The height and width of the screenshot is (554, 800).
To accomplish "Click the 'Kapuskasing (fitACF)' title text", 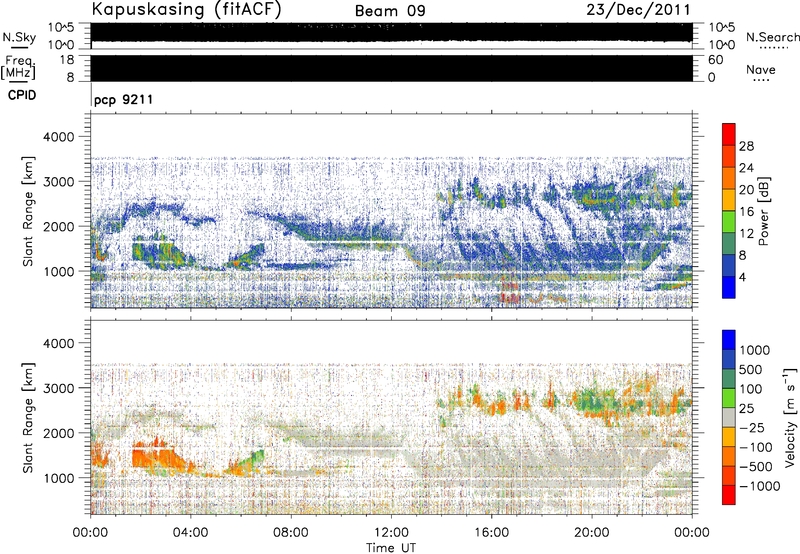I will tap(187, 9).
